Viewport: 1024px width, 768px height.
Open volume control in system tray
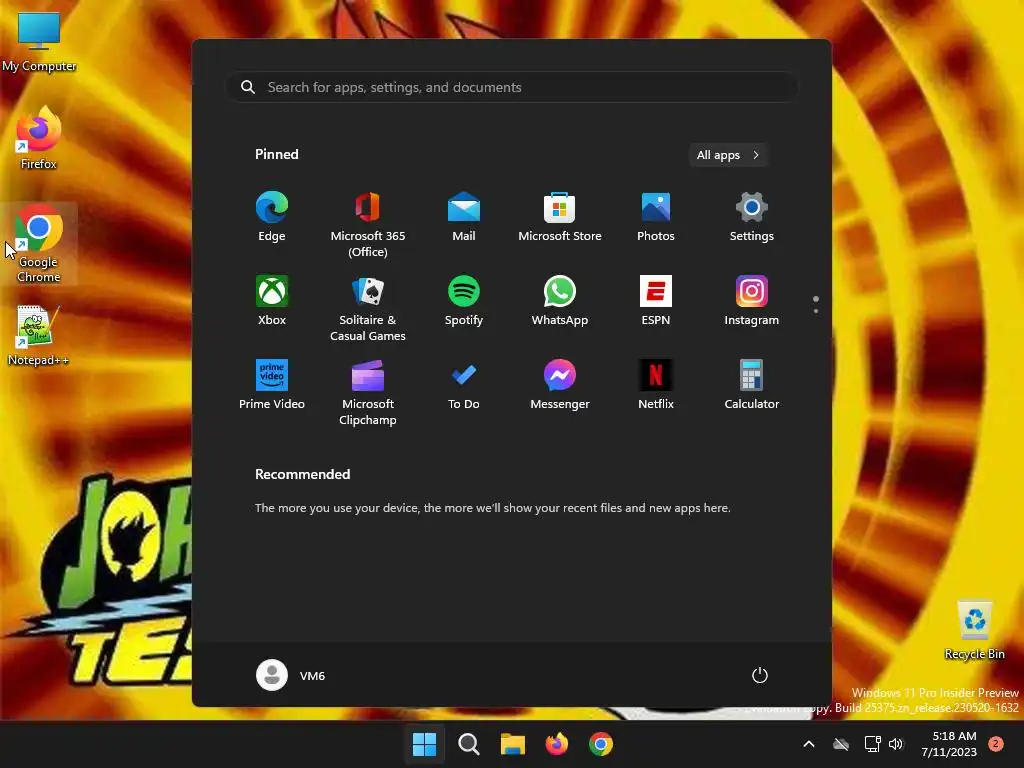point(896,744)
